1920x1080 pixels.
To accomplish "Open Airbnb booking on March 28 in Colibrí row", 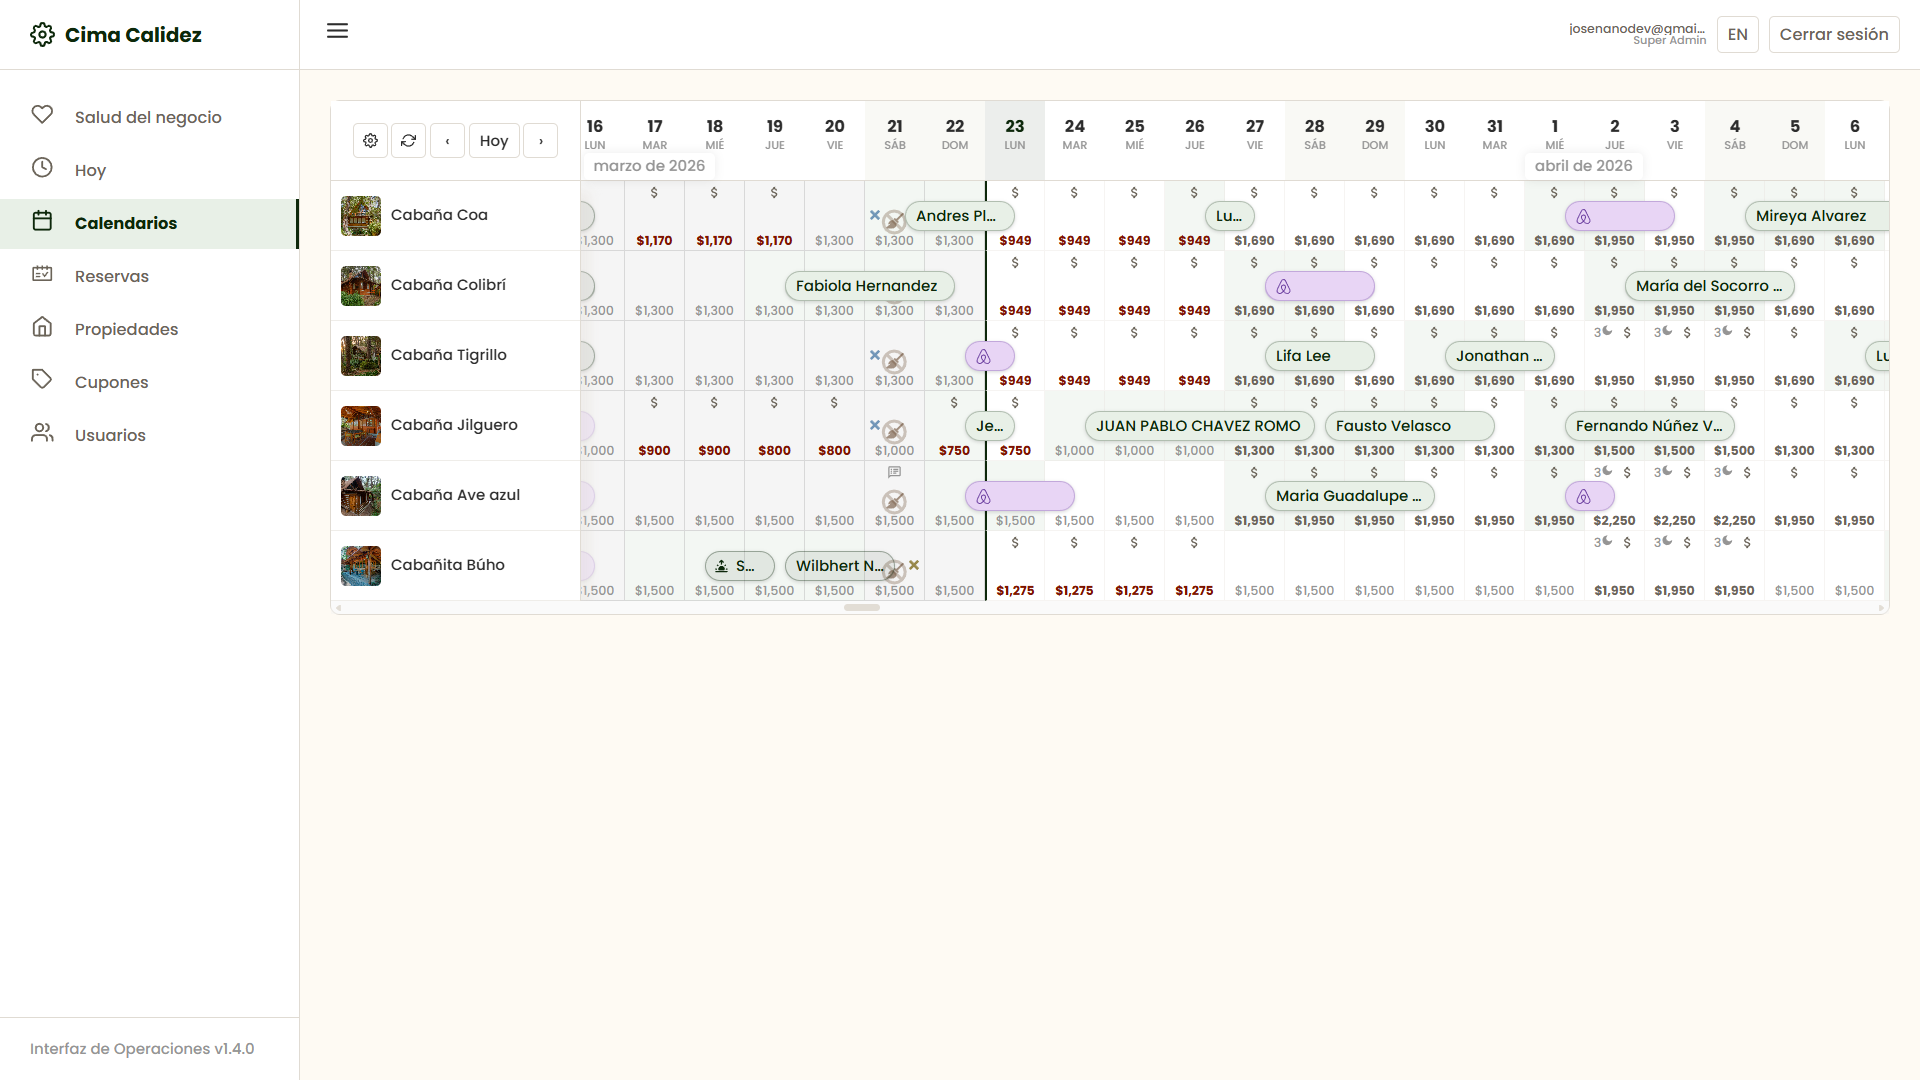I will tap(1320, 286).
